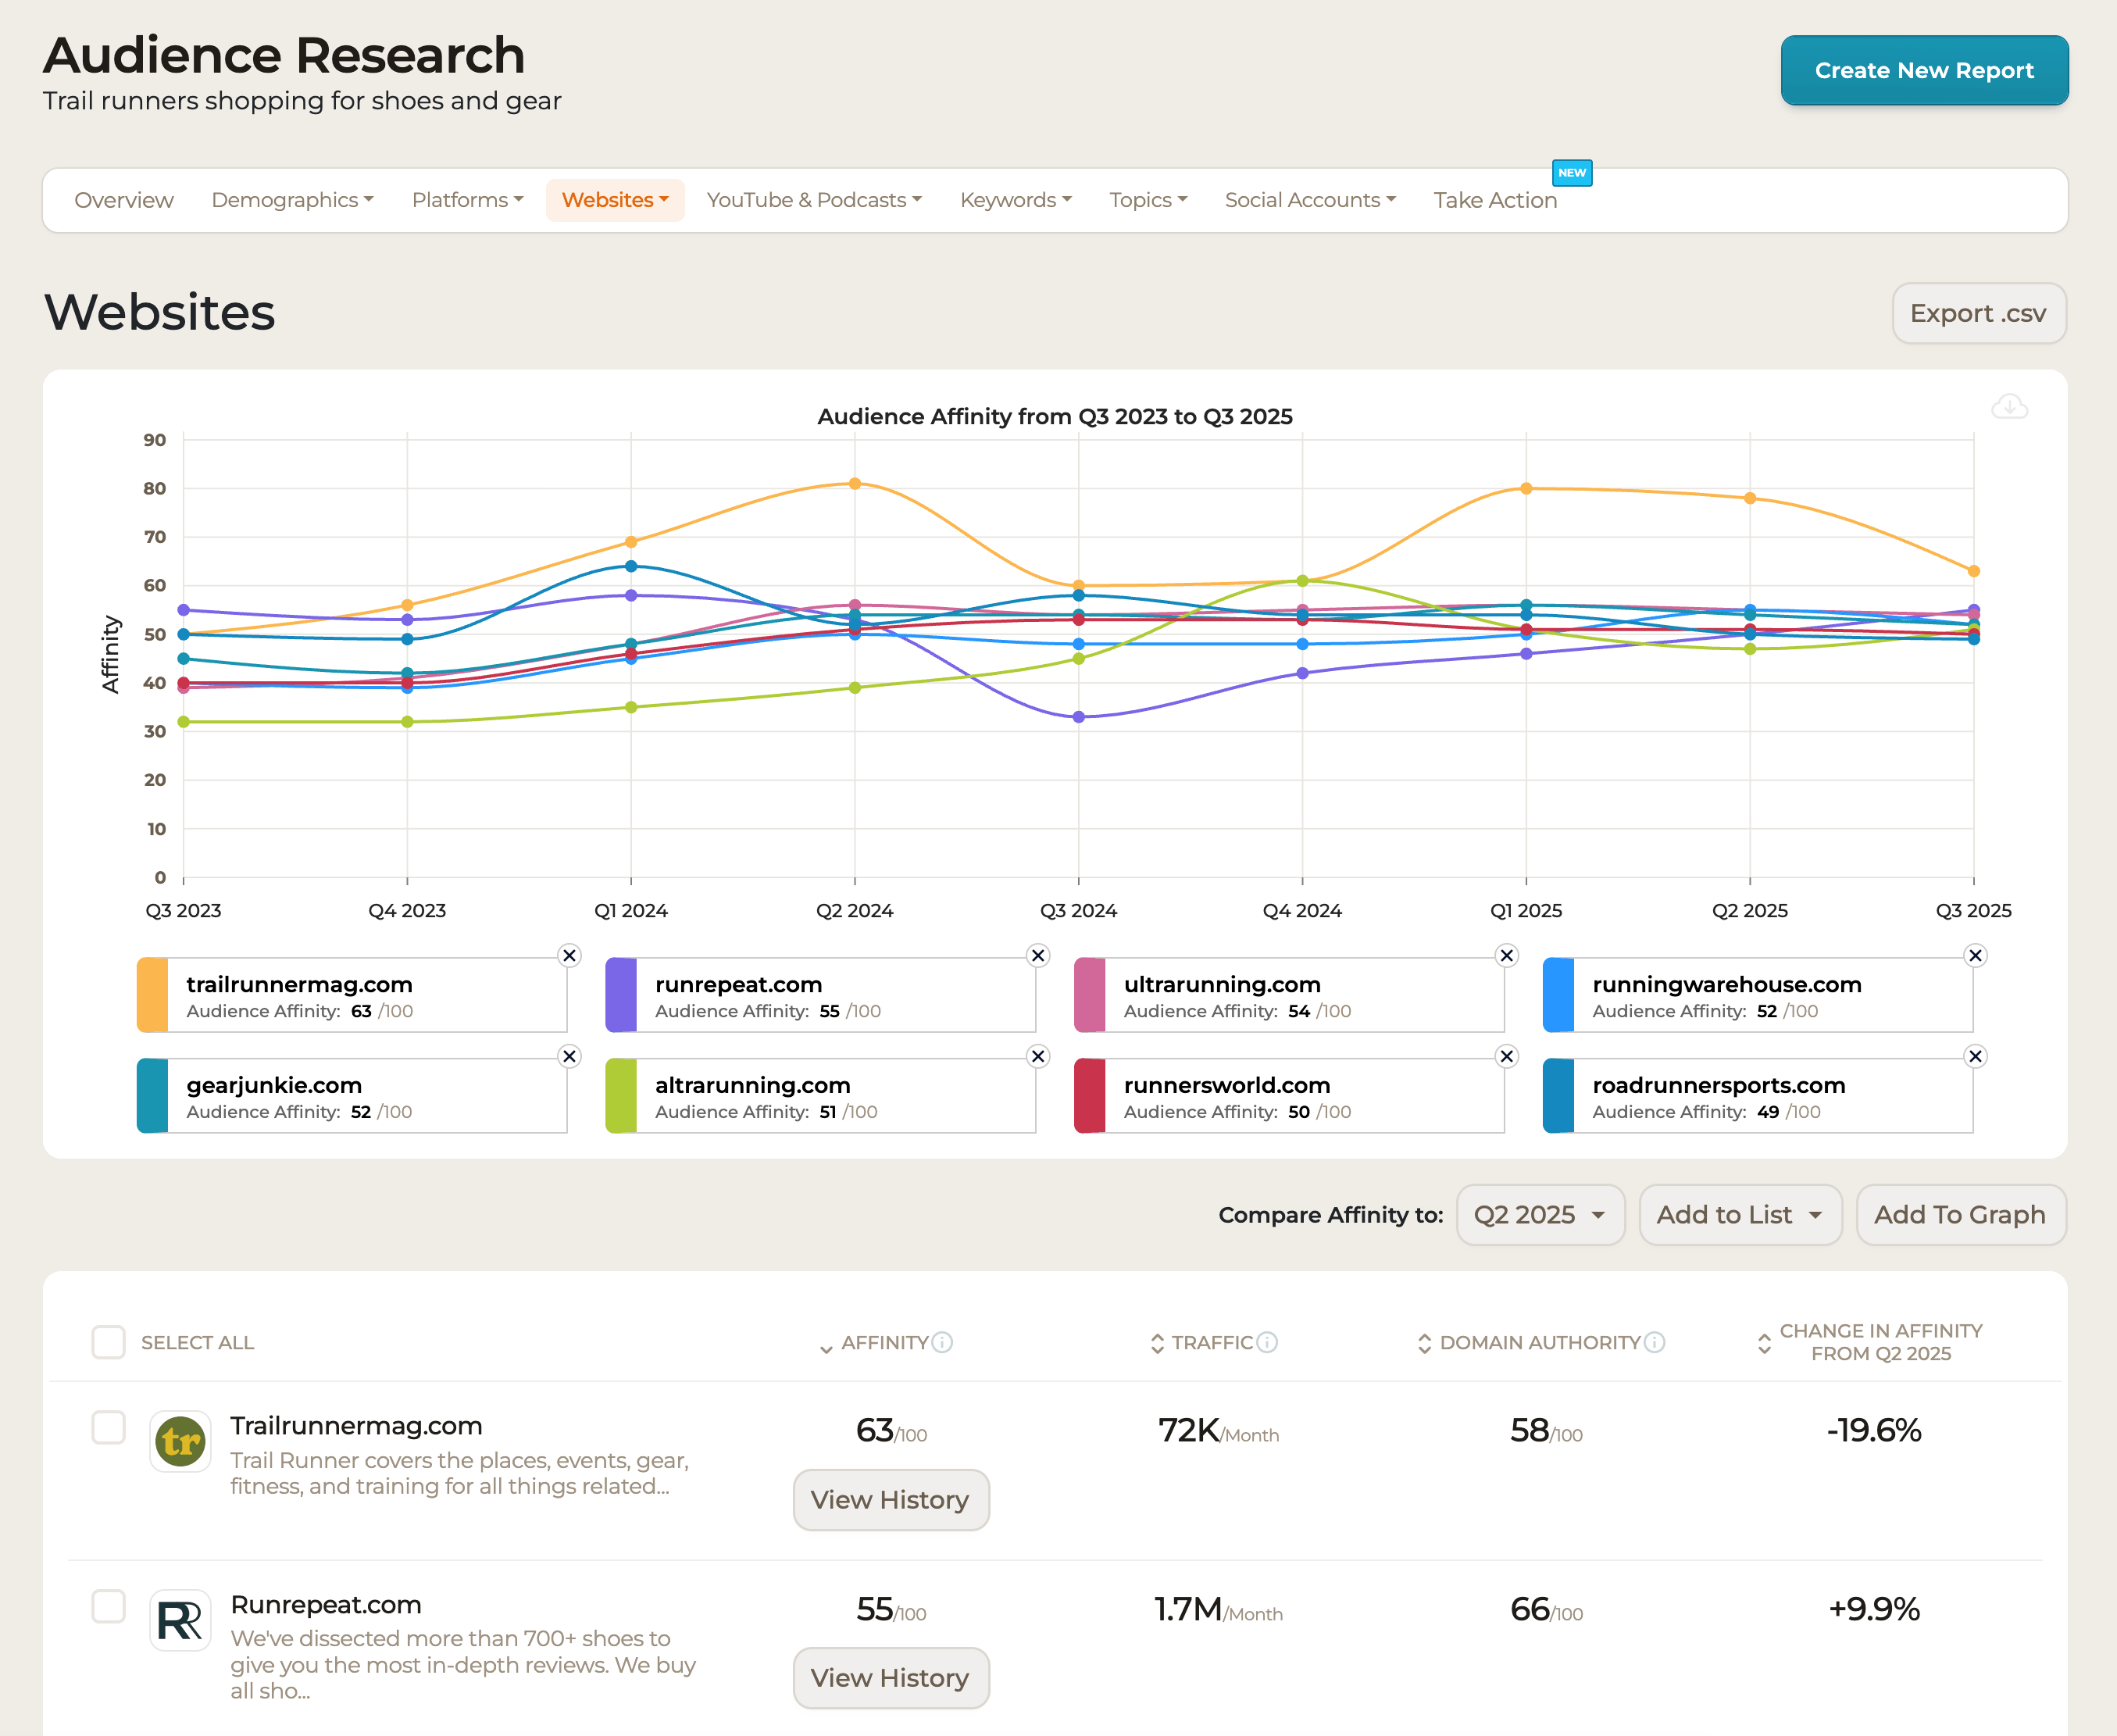Click Create New Report button
Image resolution: width=2117 pixels, height=1736 pixels.
(1923, 70)
